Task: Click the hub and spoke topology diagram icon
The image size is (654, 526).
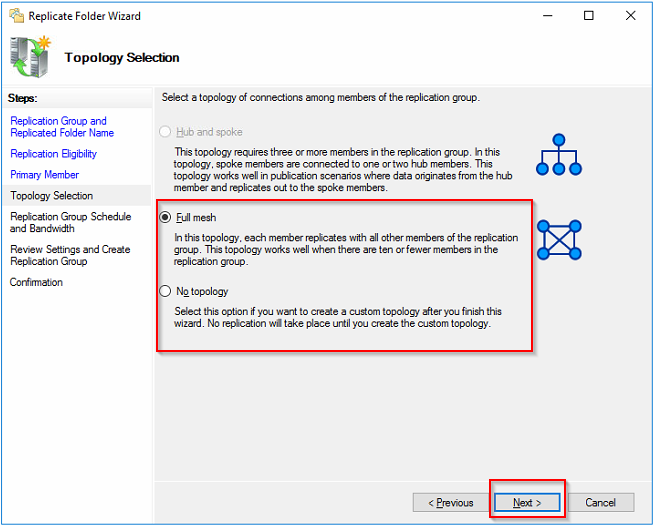Action: (558, 156)
